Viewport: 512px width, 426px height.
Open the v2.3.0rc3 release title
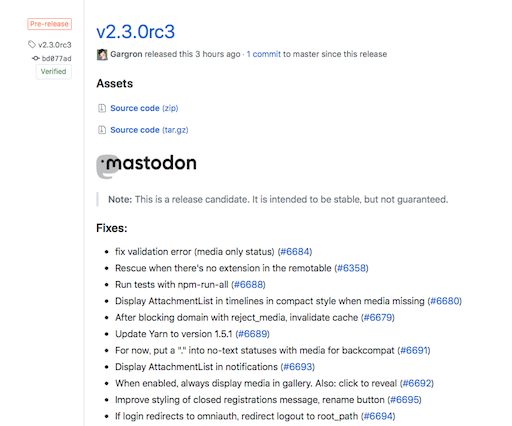pyautogui.click(x=135, y=32)
